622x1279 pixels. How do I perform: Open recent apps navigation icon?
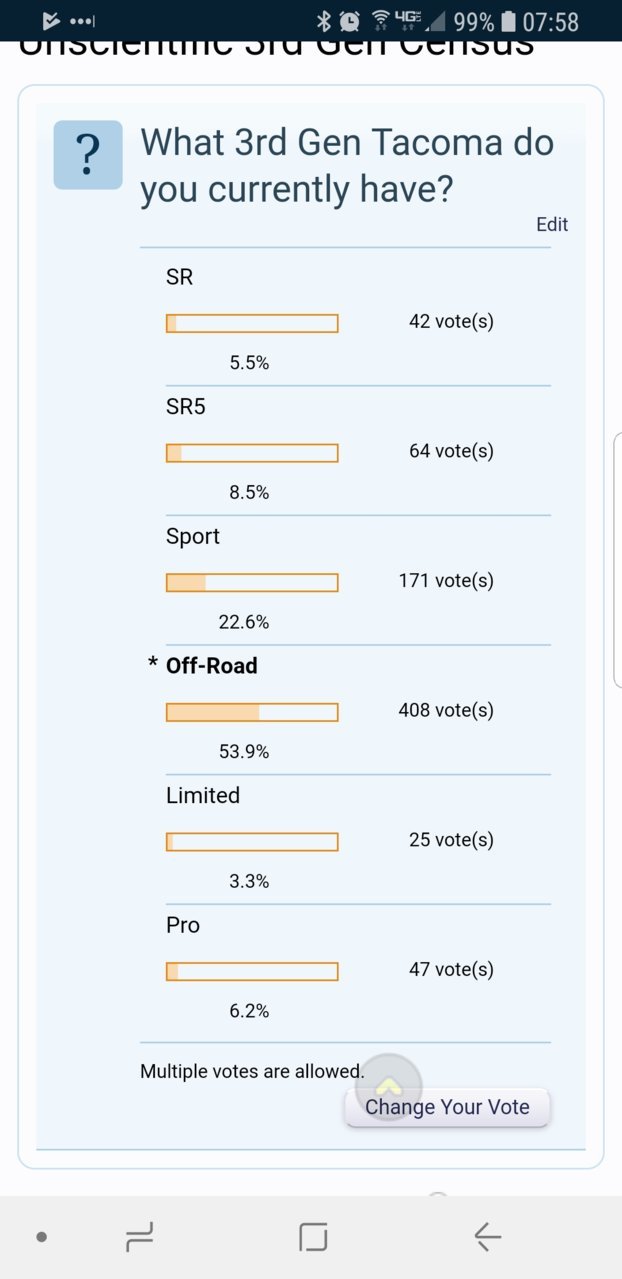(140, 1238)
